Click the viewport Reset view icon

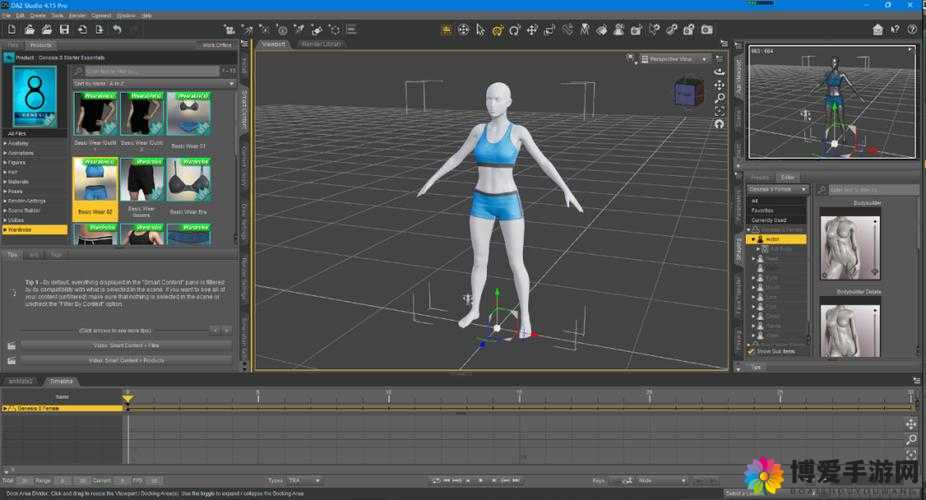(x=719, y=123)
